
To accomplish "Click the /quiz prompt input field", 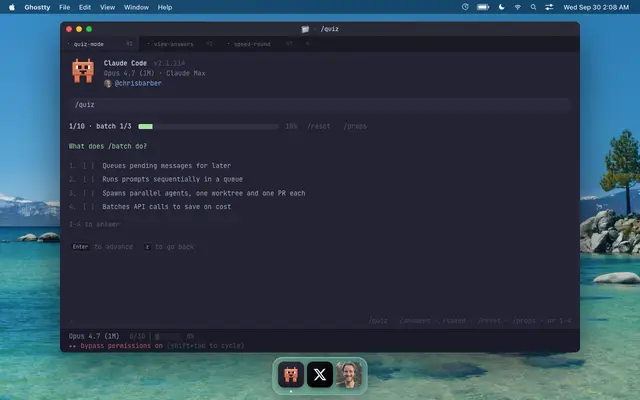I will [320, 105].
